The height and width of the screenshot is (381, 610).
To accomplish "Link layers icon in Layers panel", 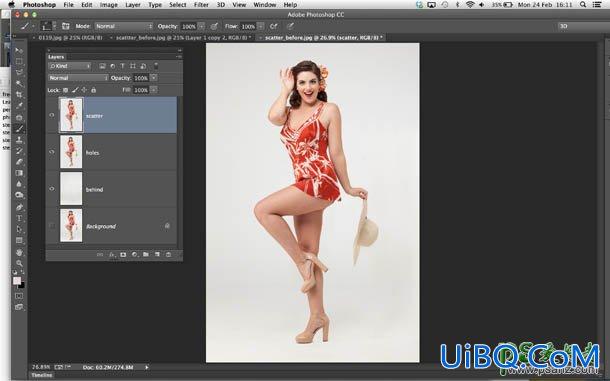I will click(100, 255).
